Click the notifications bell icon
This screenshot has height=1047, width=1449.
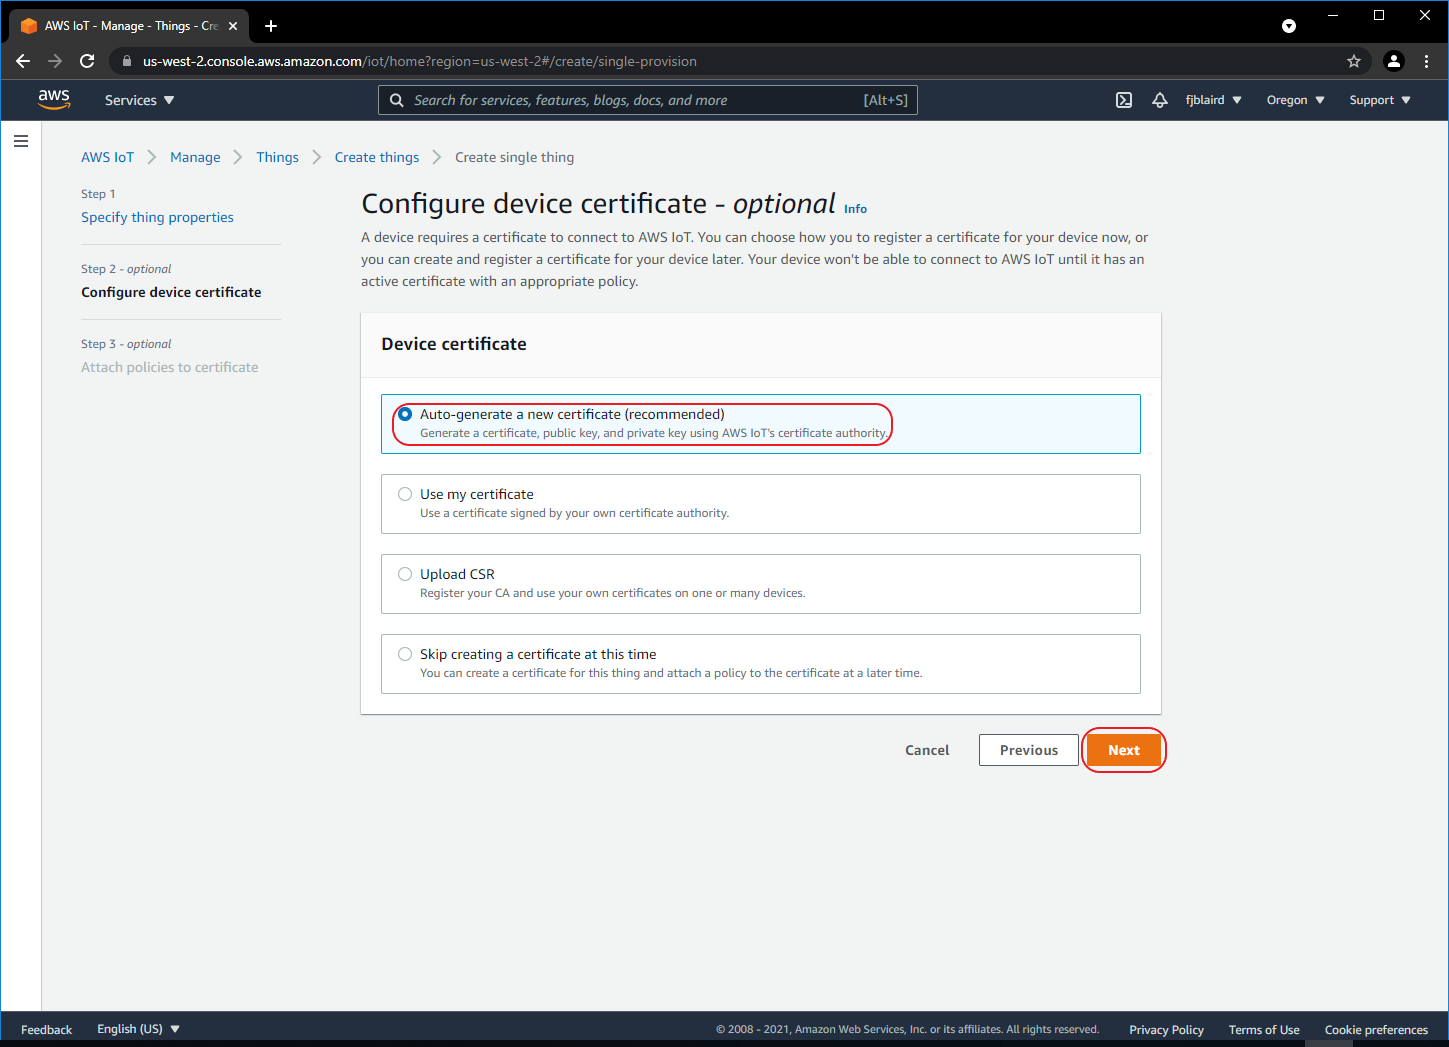point(1160,100)
